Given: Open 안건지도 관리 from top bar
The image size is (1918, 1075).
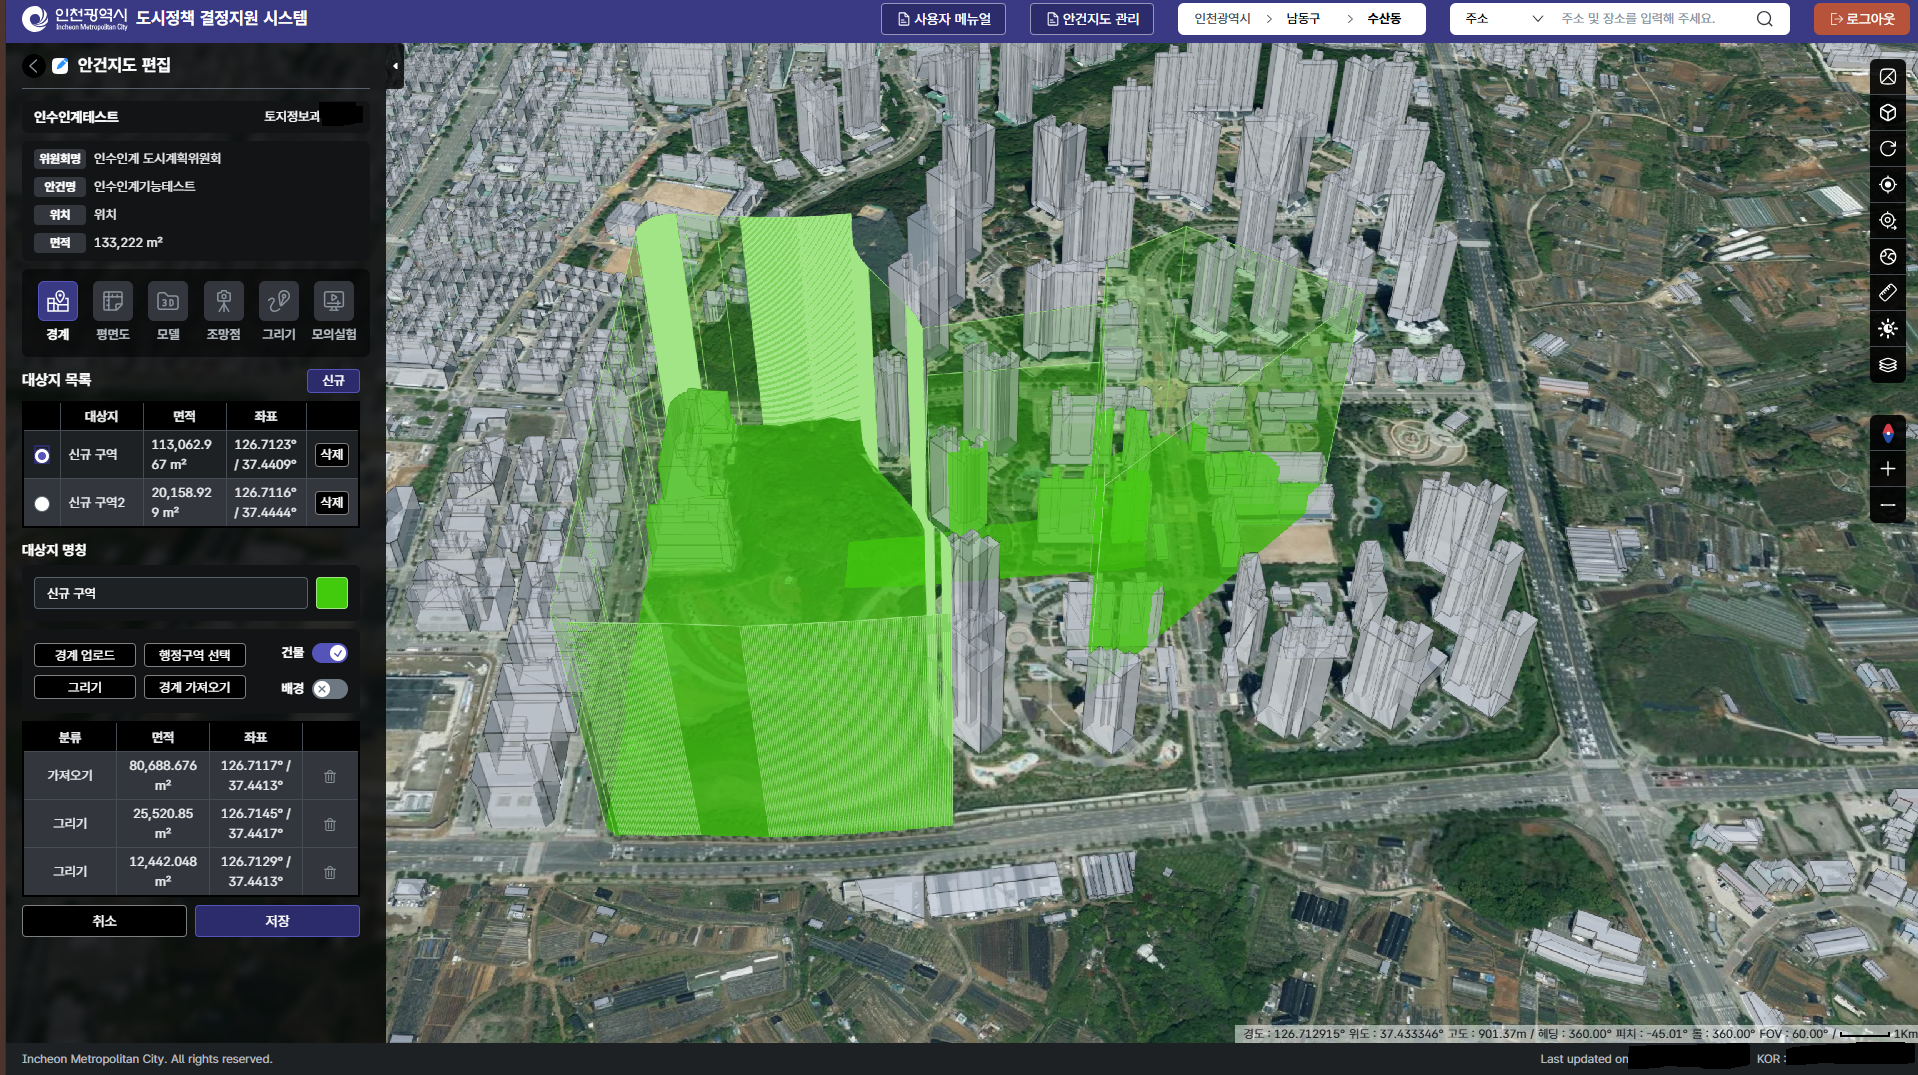Looking at the screenshot, I should tap(1091, 19).
